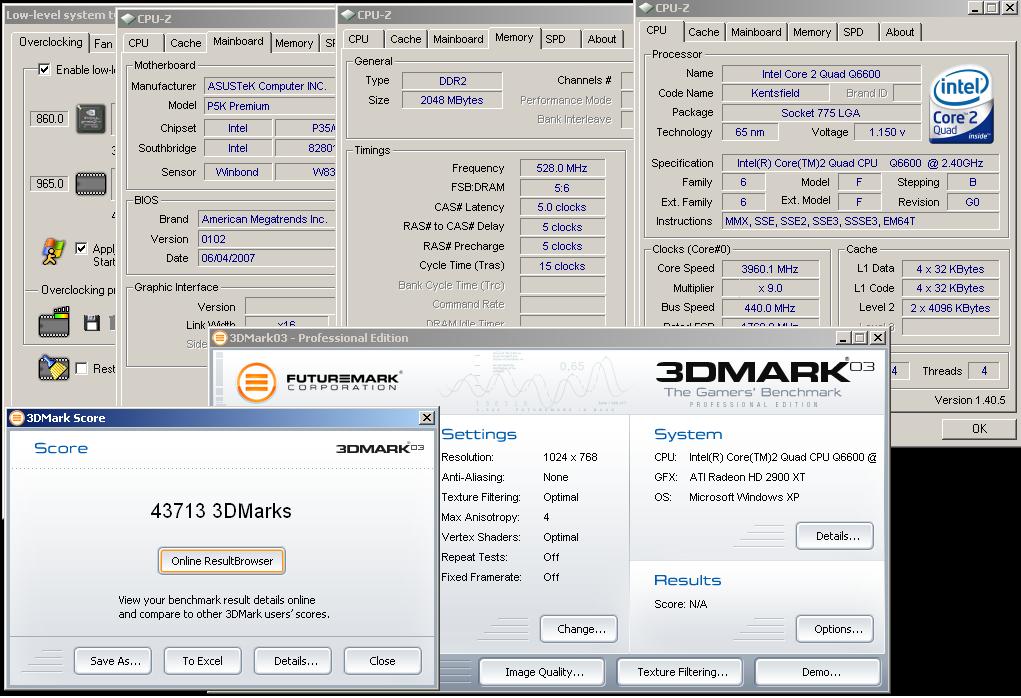Click the Save As... button
Viewport: 1021px width, 698px height.
[x=115, y=661]
